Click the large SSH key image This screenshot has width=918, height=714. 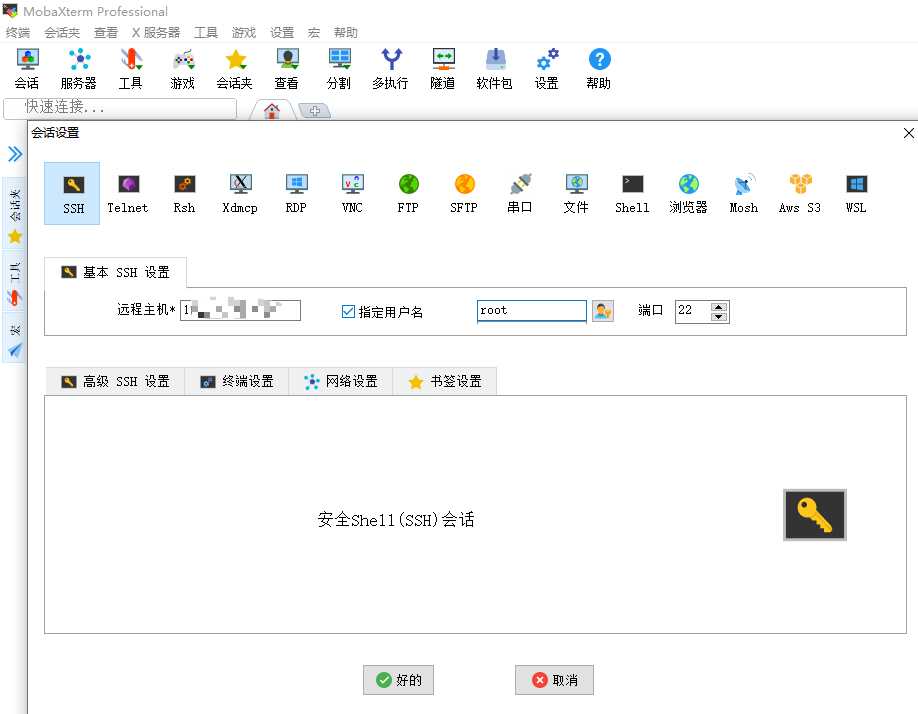pyautogui.click(x=815, y=515)
